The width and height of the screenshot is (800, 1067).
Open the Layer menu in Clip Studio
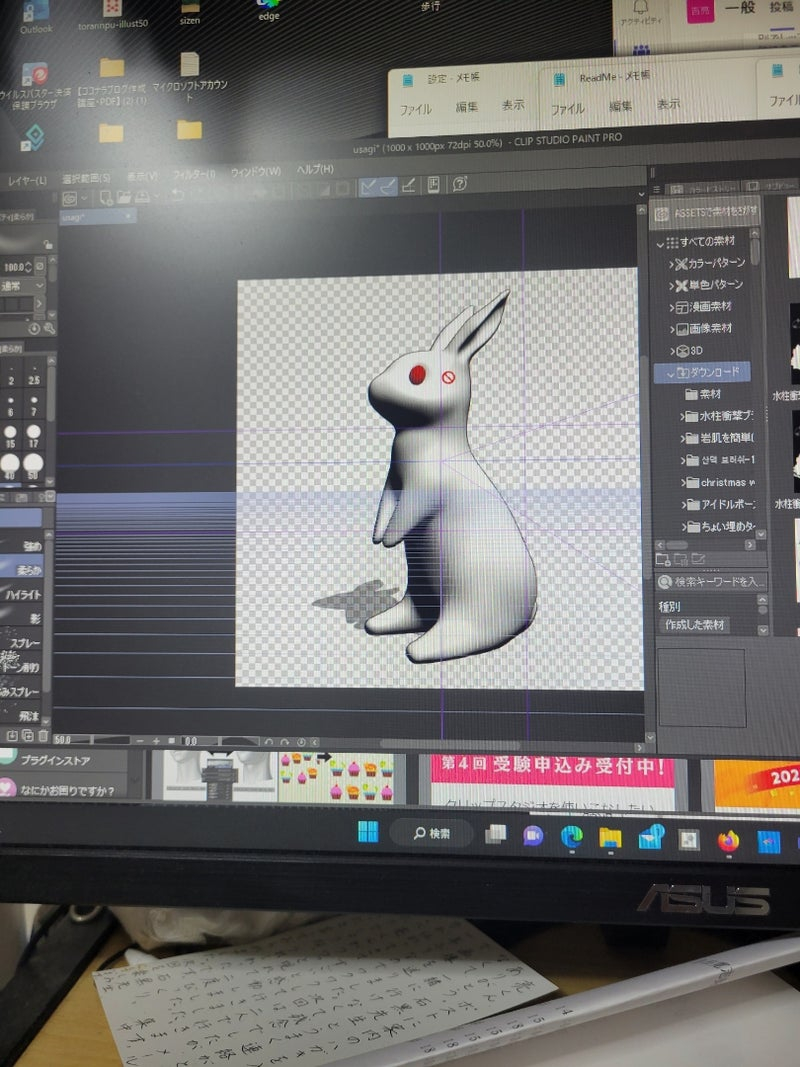coord(27,180)
